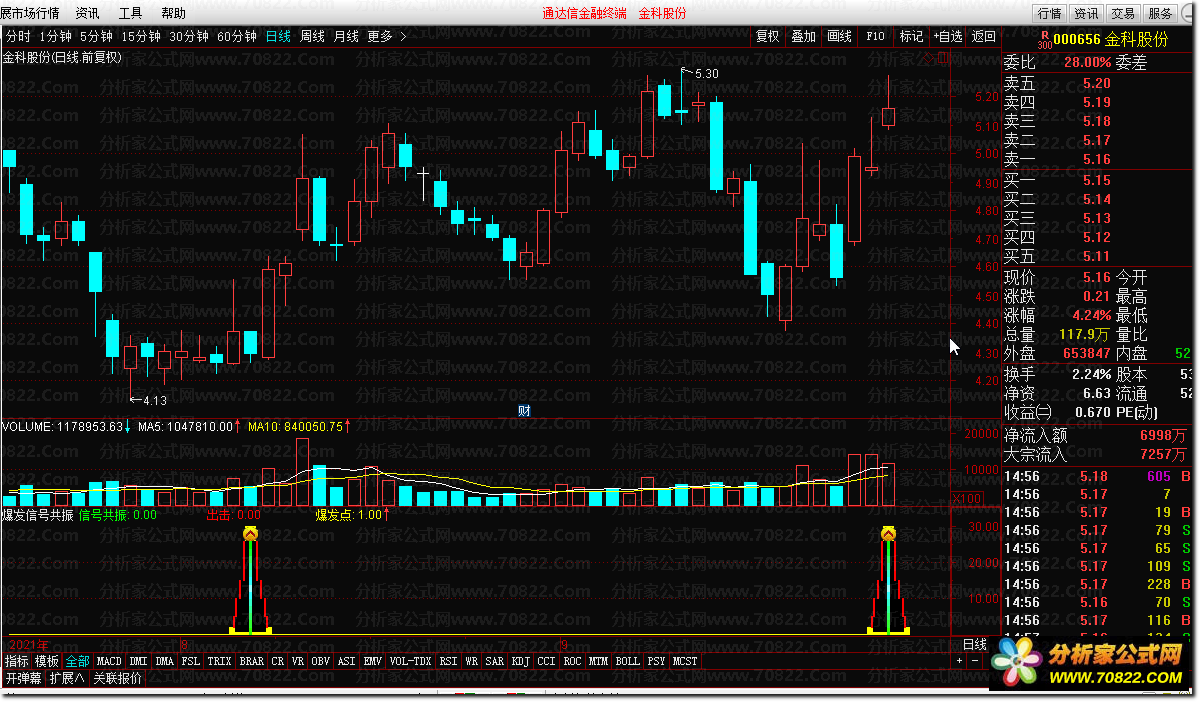
Task: Click the 财 finance marker on the chart
Action: (x=524, y=410)
